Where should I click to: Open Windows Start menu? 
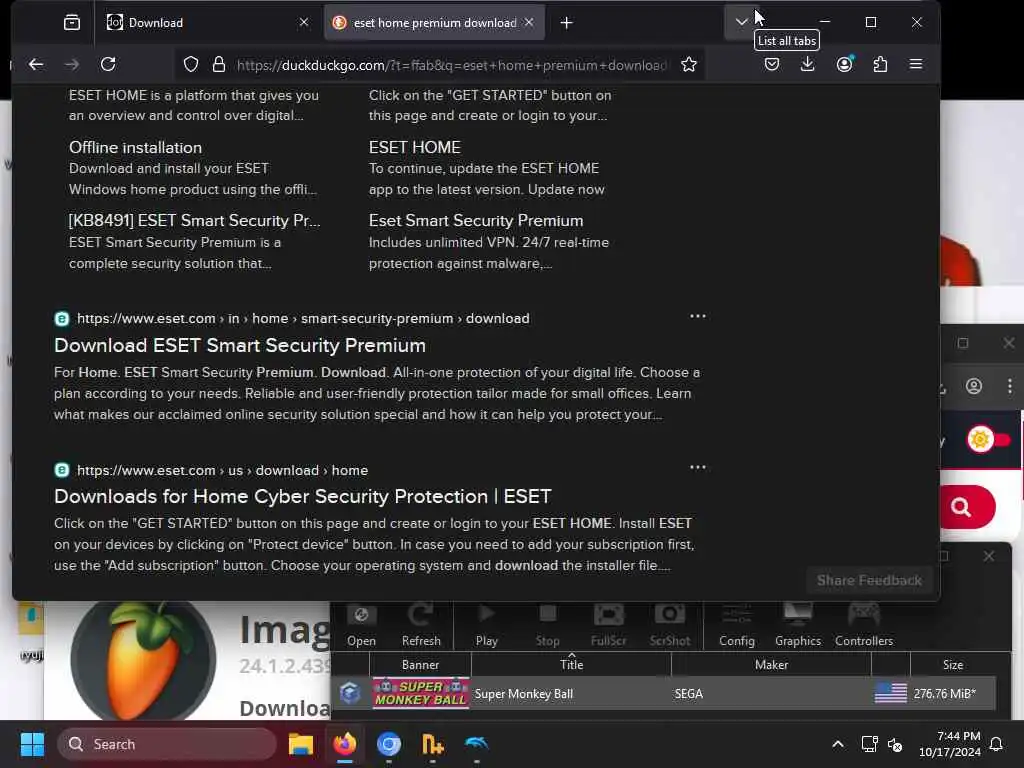point(32,744)
